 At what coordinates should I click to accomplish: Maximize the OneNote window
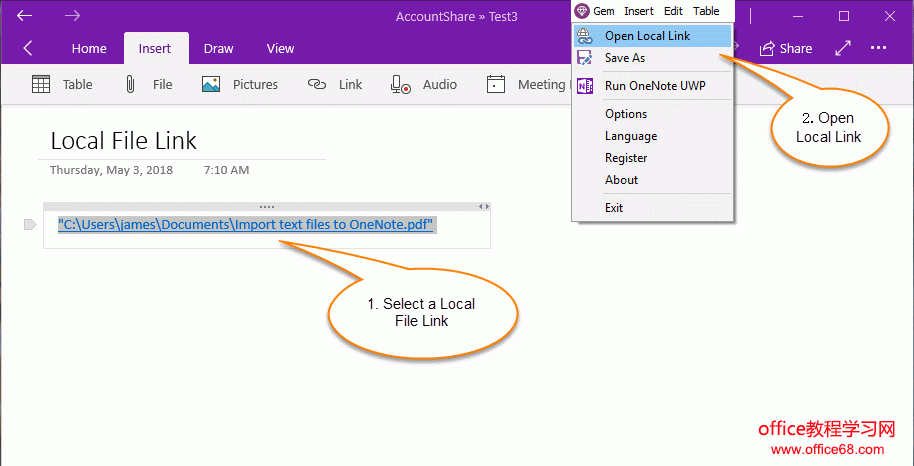(843, 16)
